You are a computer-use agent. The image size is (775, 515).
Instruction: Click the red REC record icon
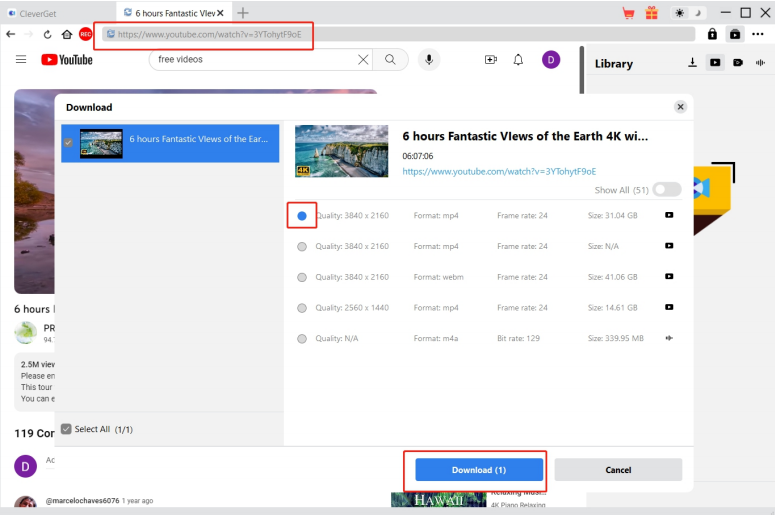(x=86, y=34)
